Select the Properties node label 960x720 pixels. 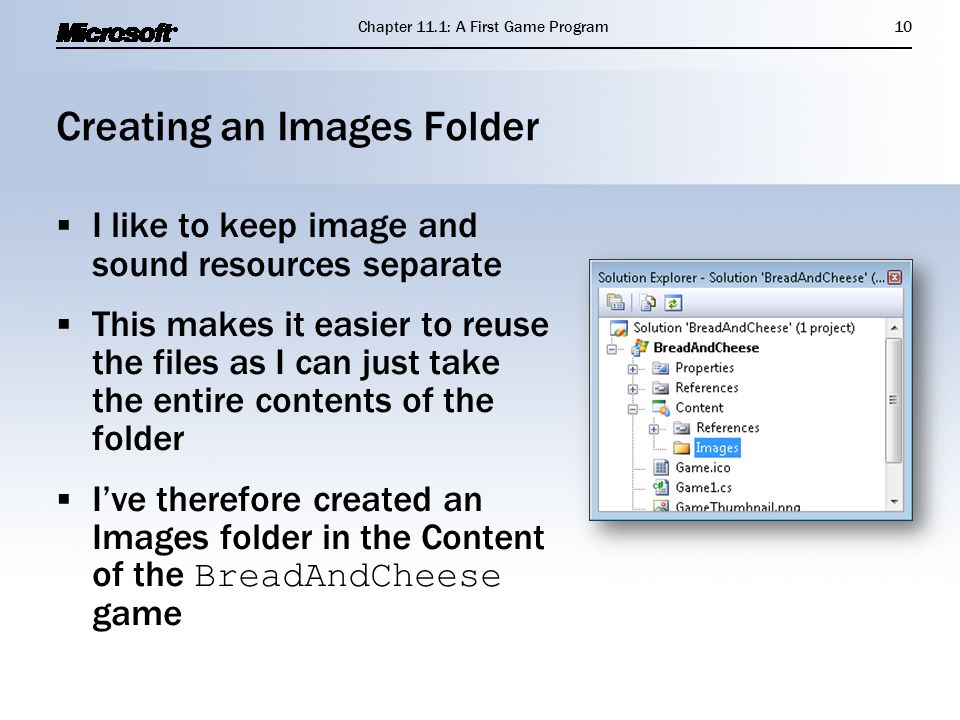point(704,368)
